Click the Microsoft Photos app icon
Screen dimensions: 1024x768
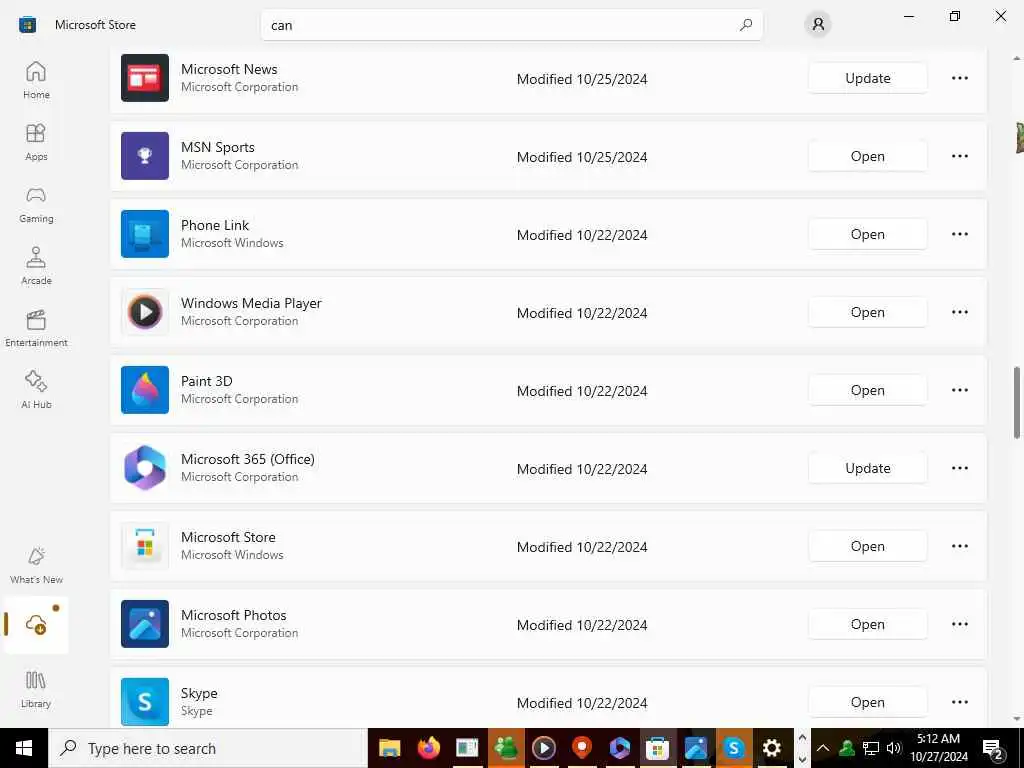tap(145, 624)
